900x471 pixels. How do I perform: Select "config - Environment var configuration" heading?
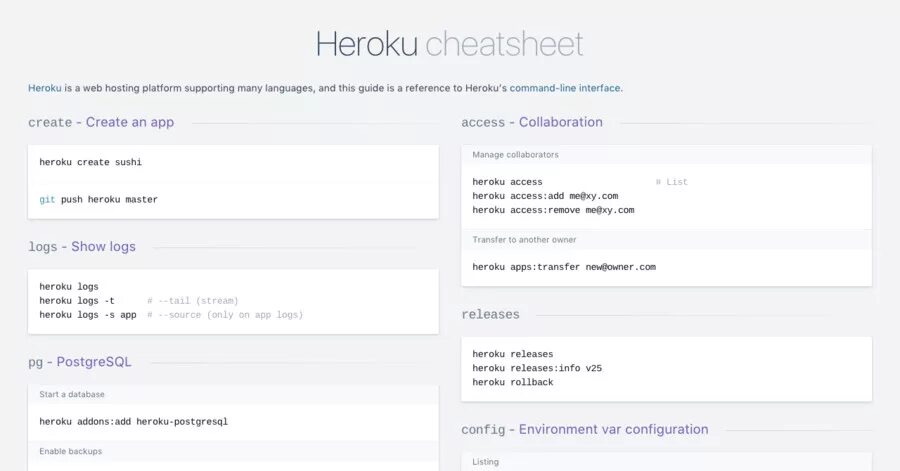click(585, 429)
